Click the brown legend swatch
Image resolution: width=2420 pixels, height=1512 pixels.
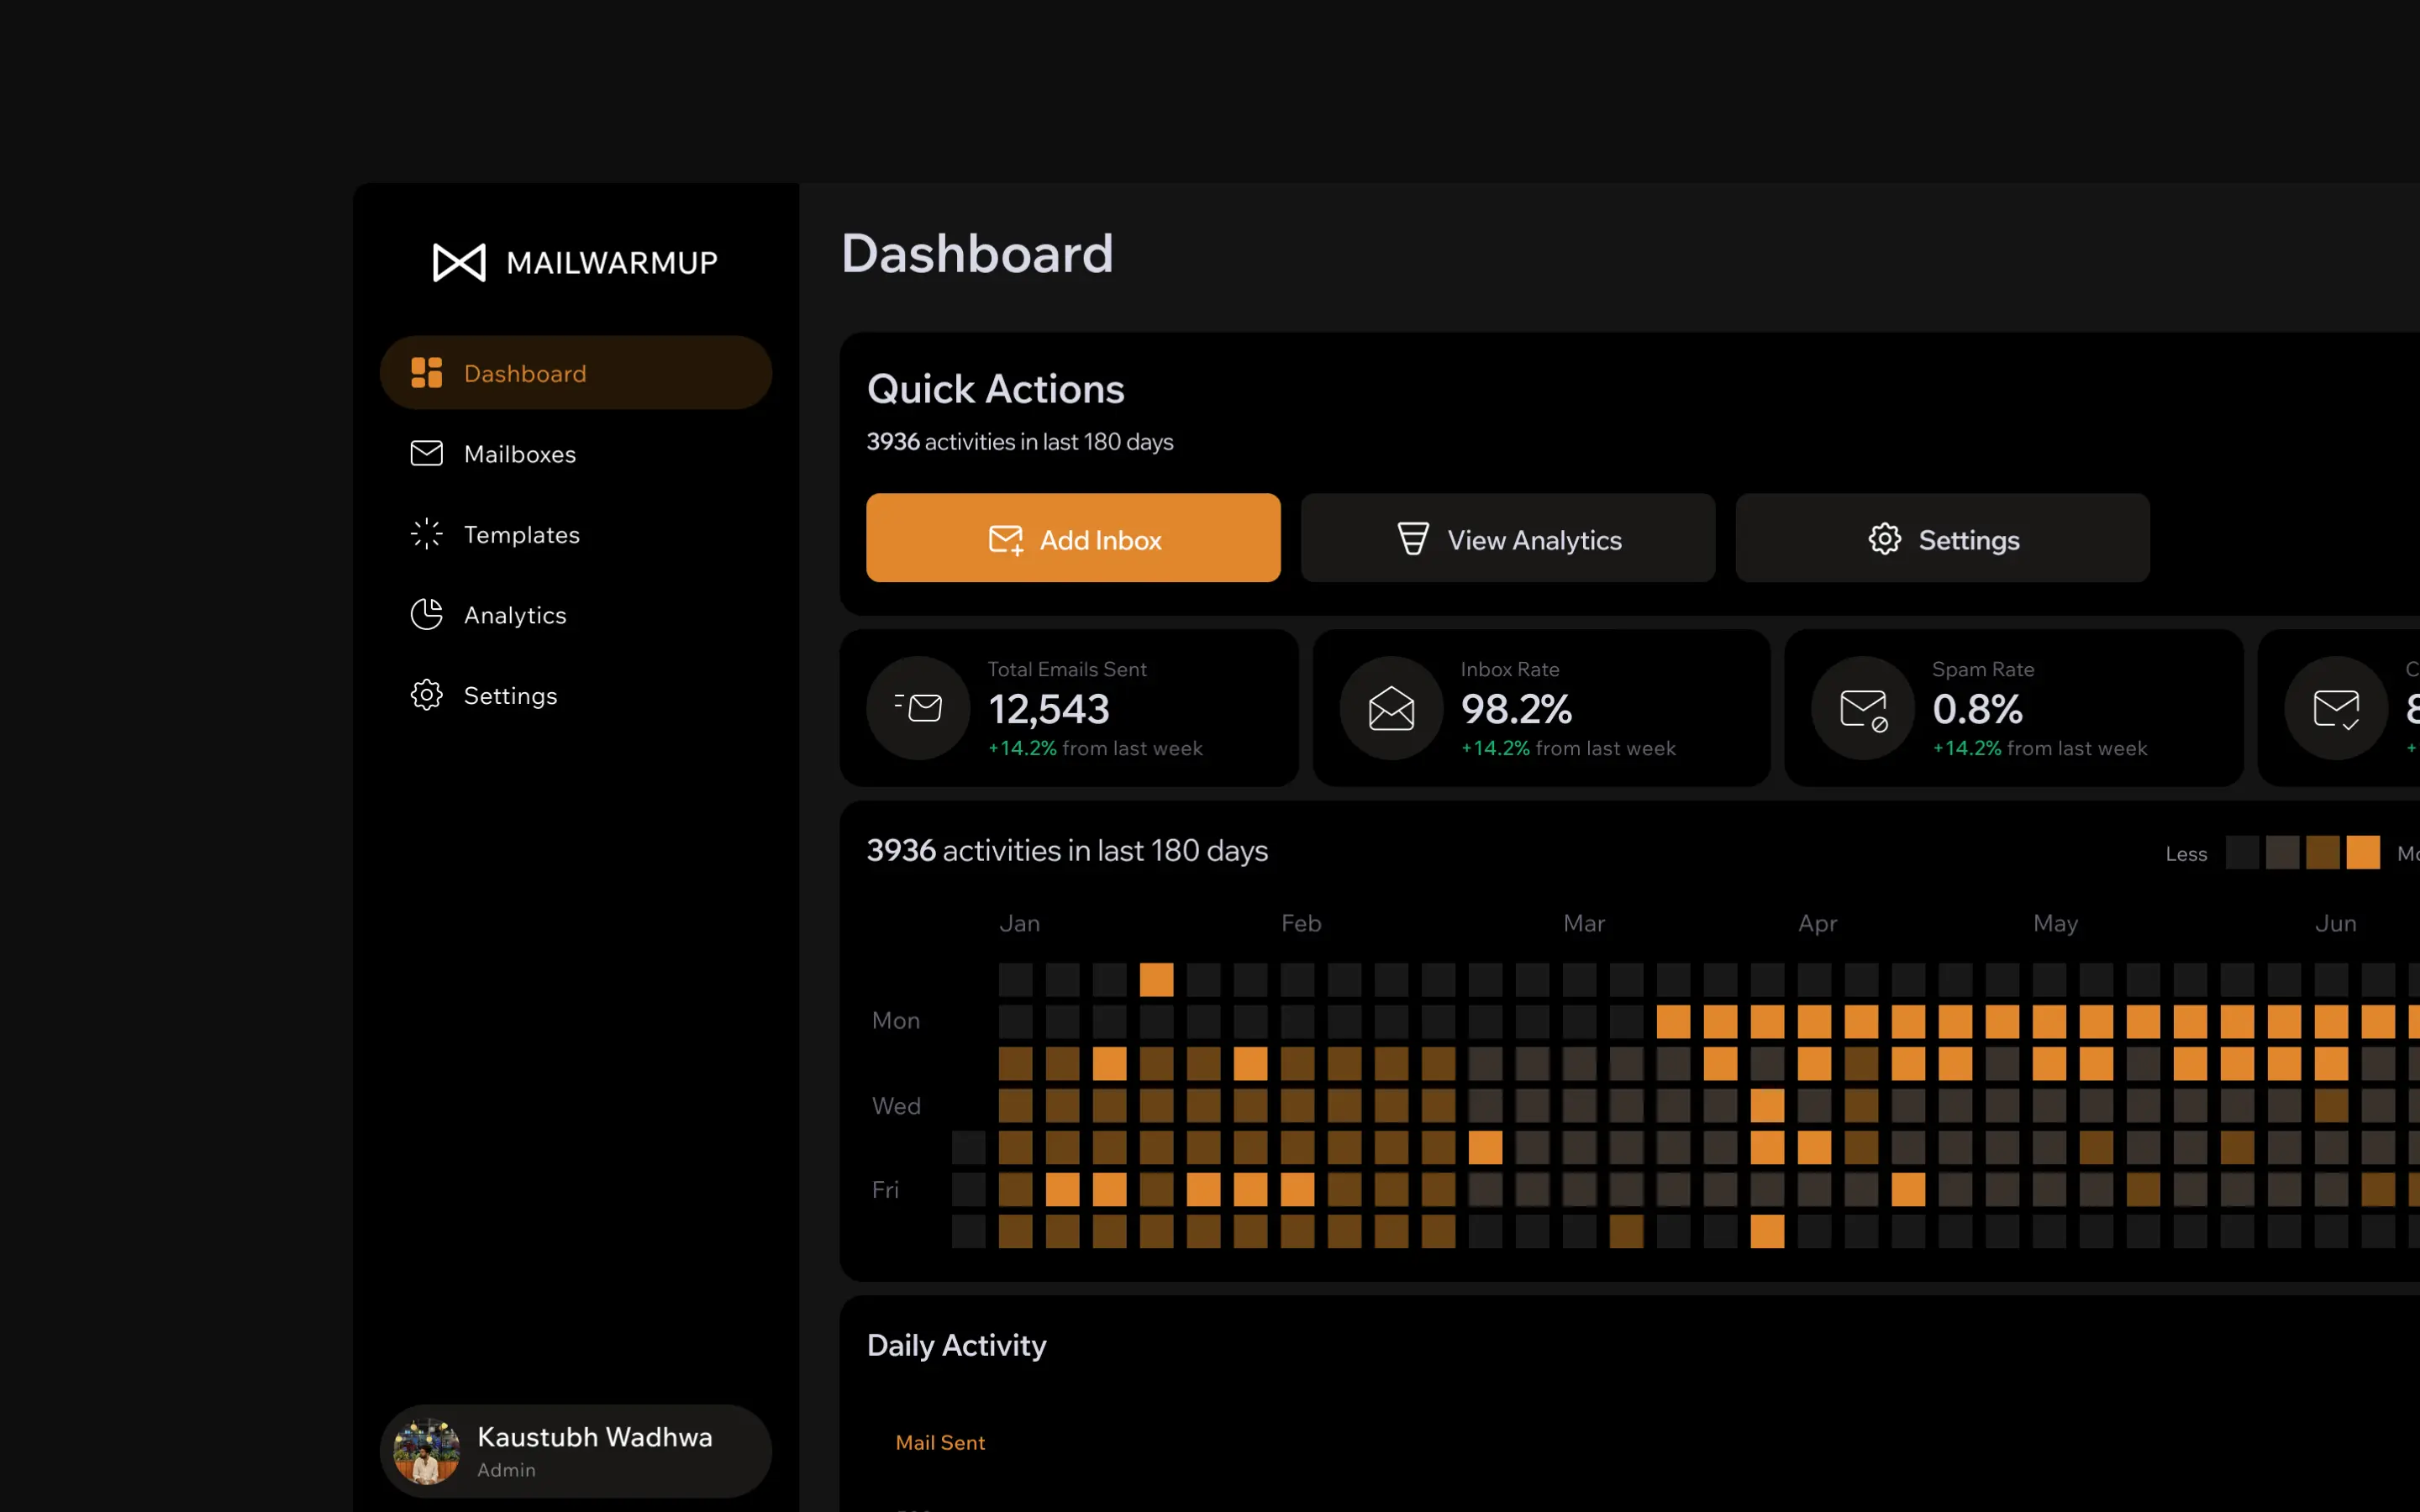click(2322, 853)
